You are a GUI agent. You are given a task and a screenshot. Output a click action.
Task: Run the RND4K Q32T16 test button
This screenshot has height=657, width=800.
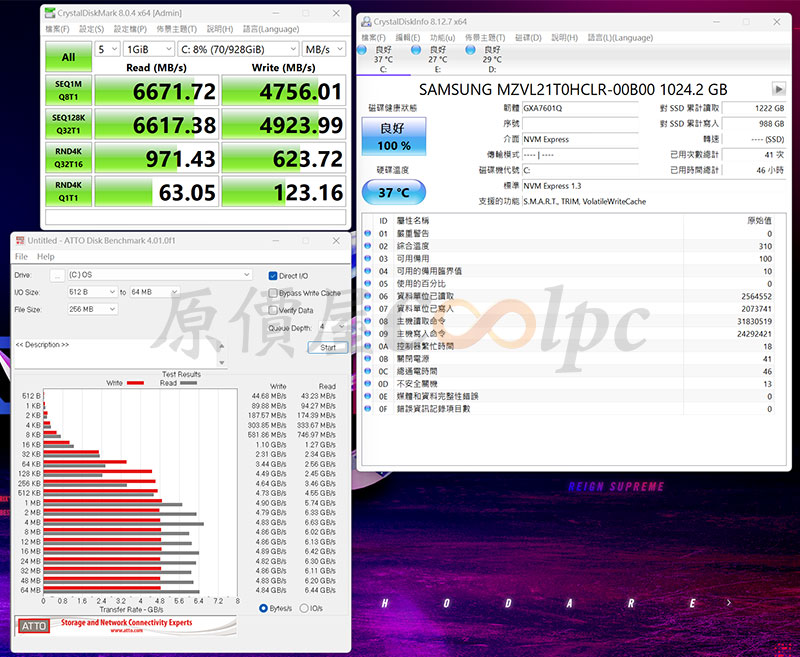pyautogui.click(x=68, y=158)
